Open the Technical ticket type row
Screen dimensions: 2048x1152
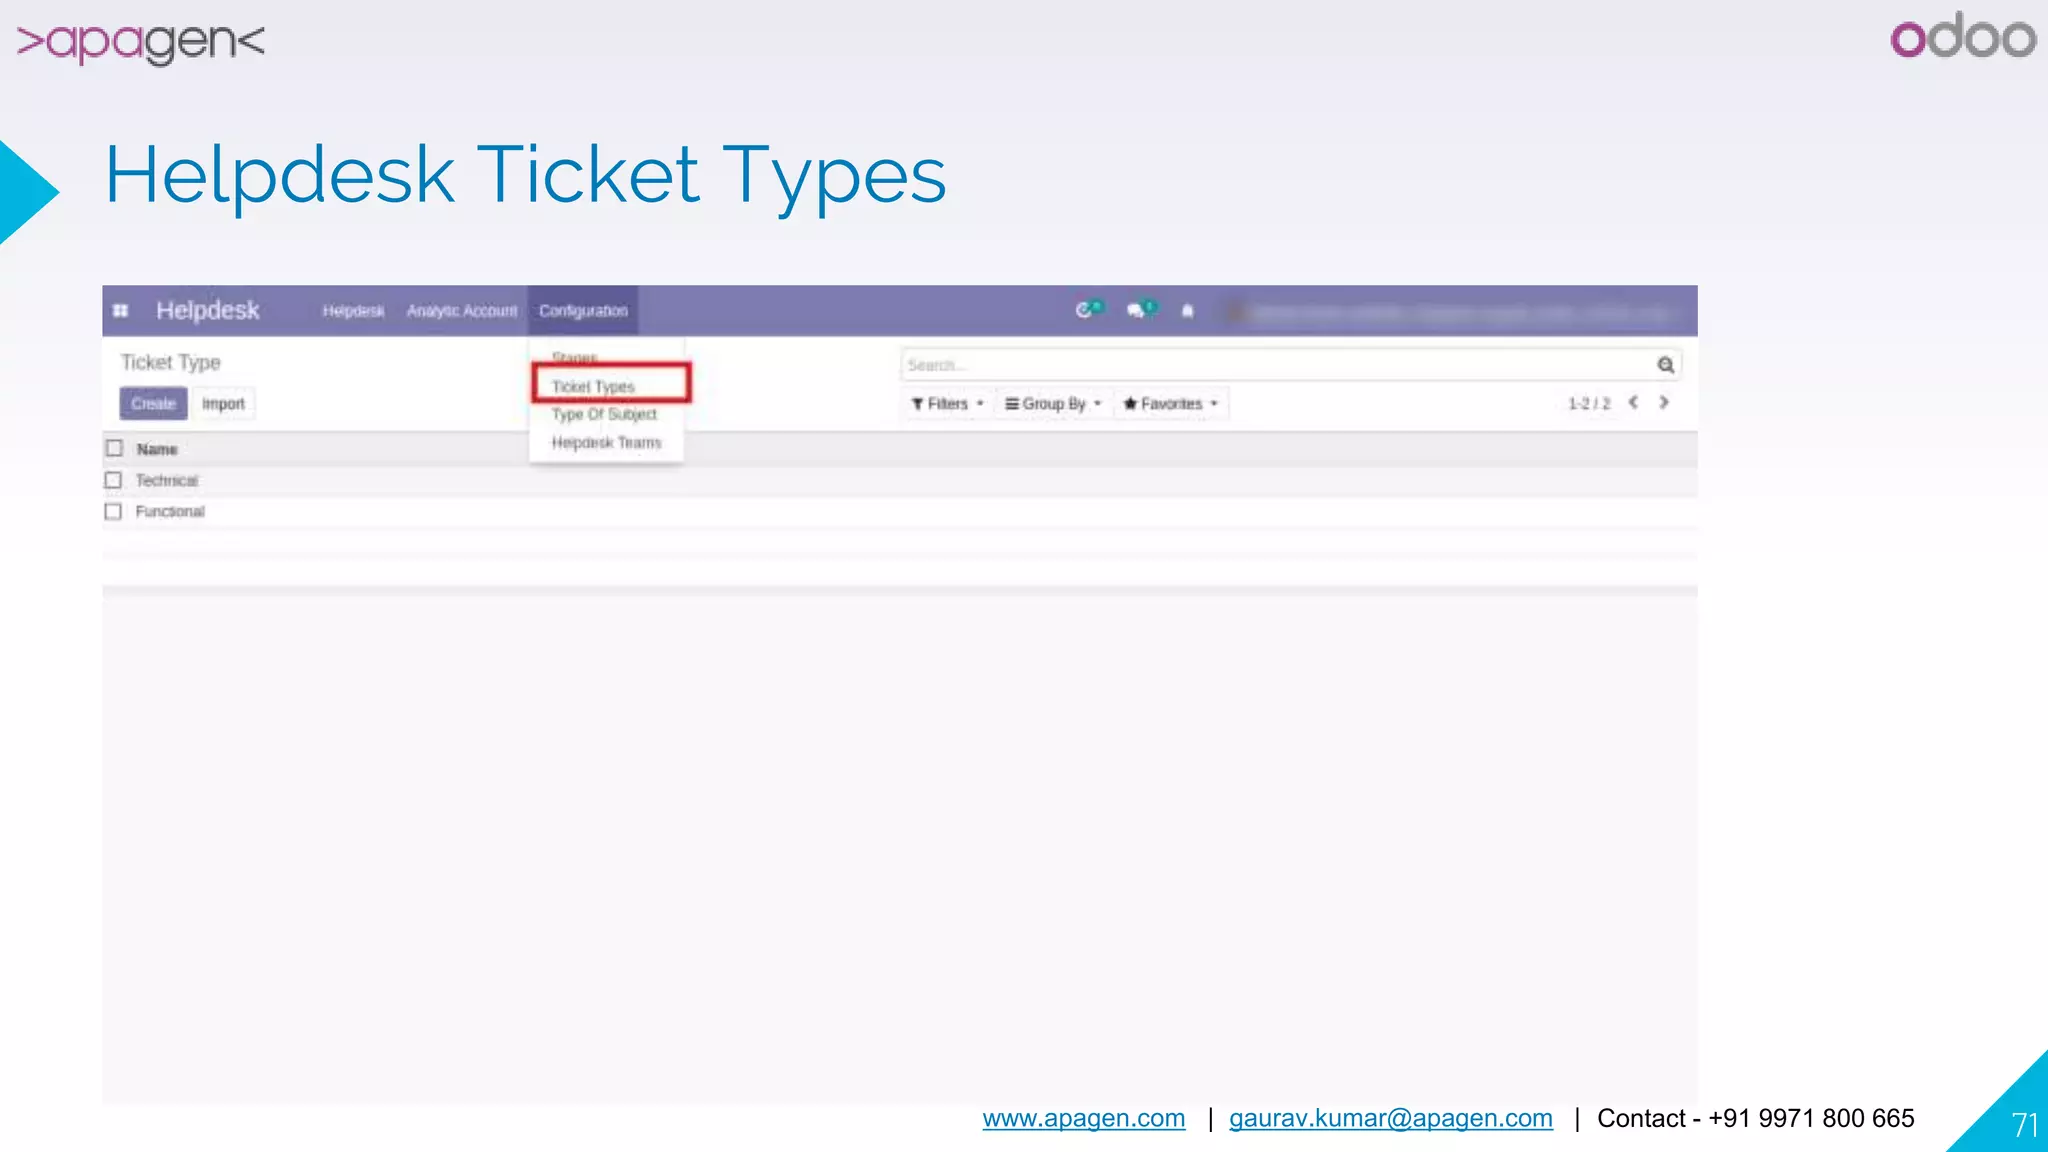point(900,480)
